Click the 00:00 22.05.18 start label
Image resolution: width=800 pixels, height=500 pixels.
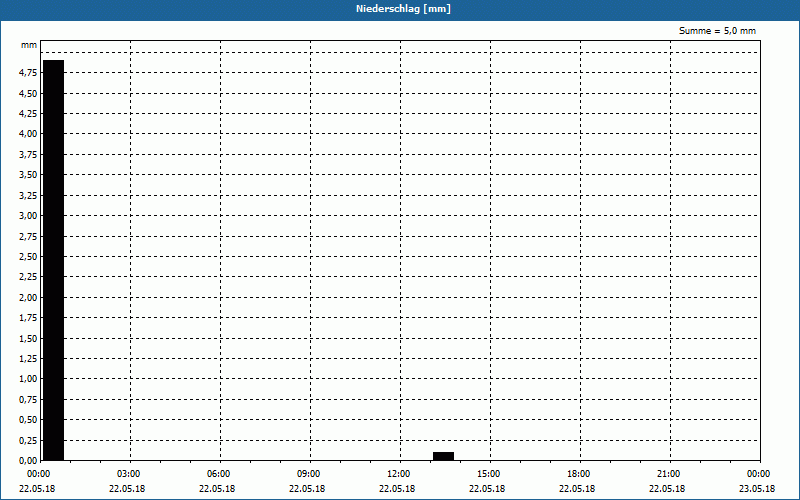37,481
